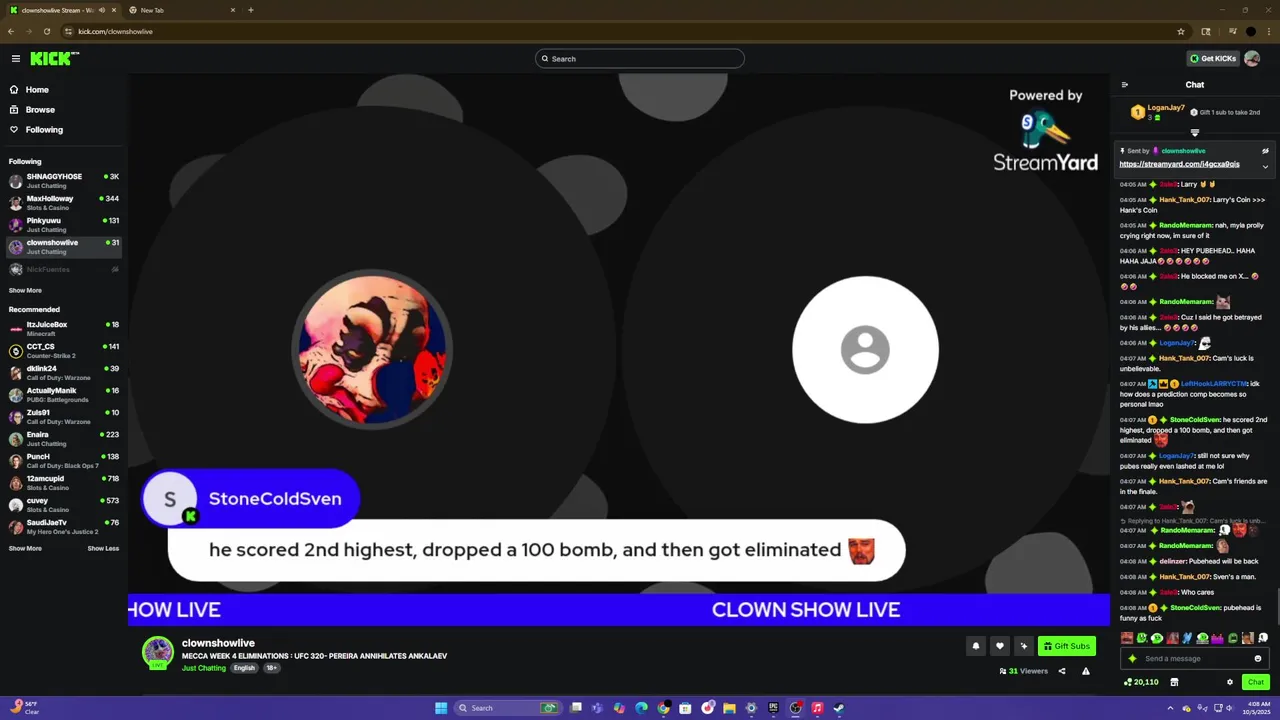The width and height of the screenshot is (1280, 720).
Task: Open chat settings gear
Action: coord(1230,682)
